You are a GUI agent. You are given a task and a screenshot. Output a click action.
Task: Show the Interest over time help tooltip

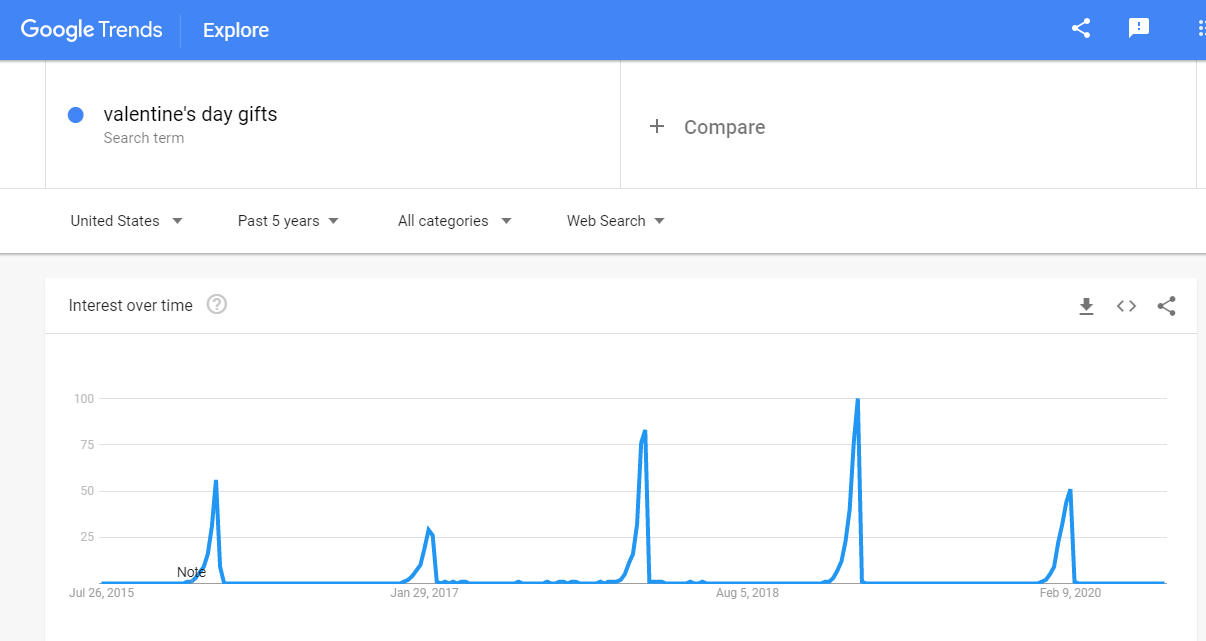(x=217, y=305)
